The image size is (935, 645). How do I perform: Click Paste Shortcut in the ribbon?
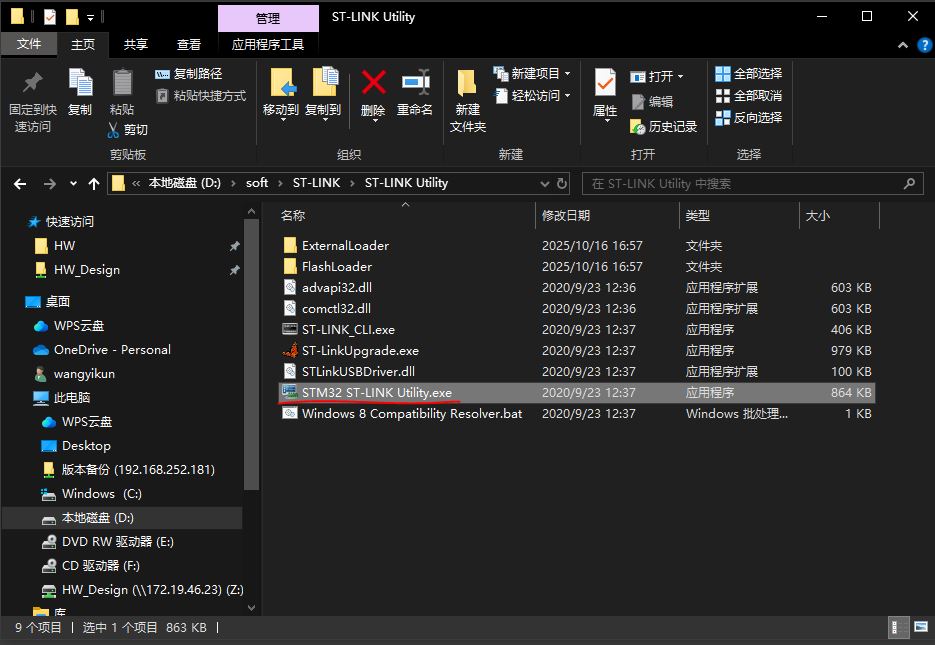[200, 95]
